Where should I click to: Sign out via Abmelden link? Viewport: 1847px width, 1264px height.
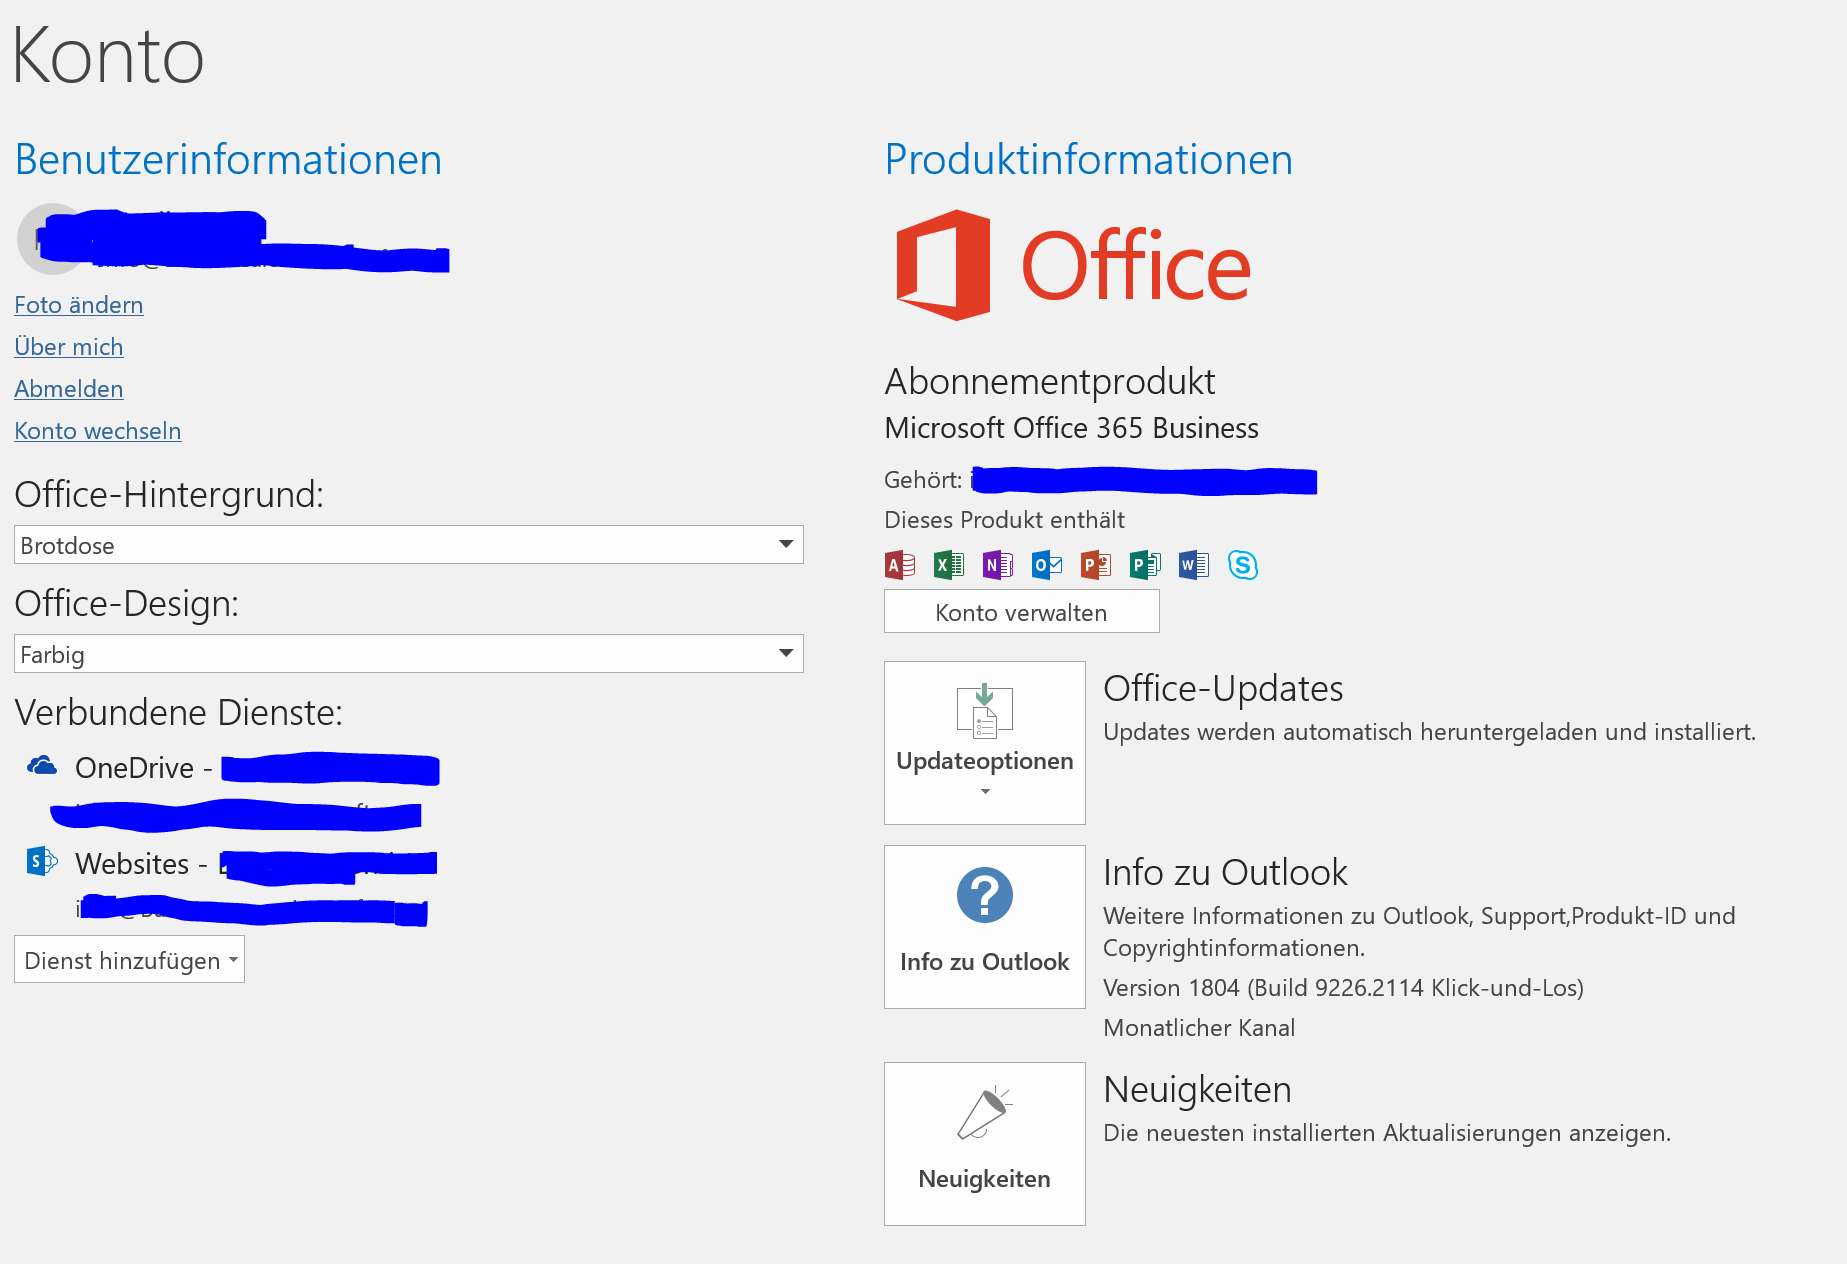click(69, 389)
